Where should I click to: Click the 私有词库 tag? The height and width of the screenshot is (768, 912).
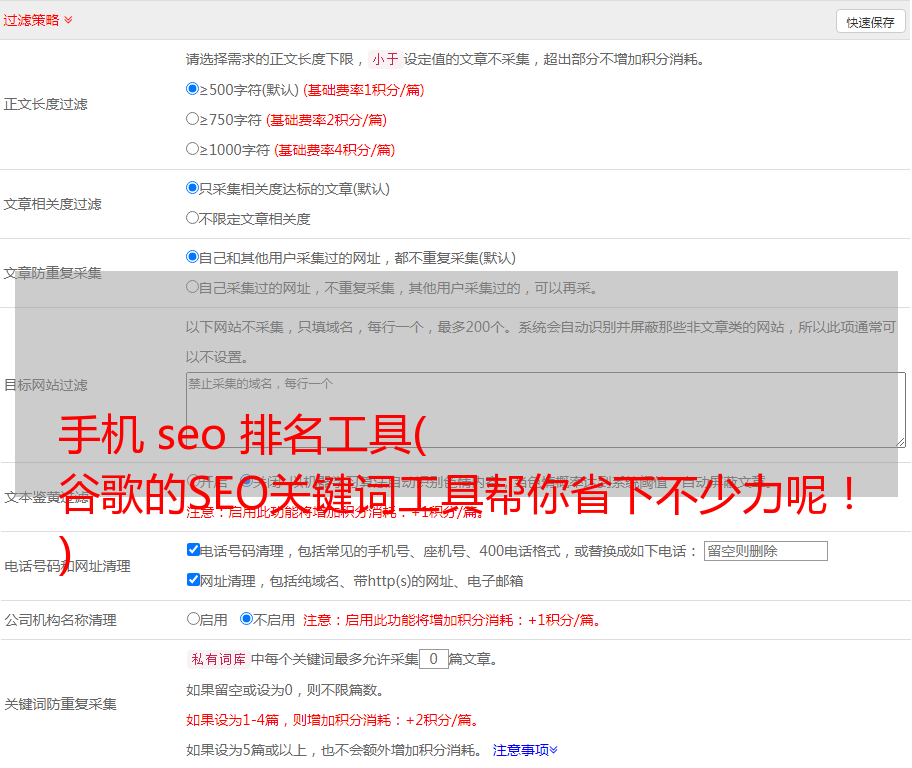(219, 659)
